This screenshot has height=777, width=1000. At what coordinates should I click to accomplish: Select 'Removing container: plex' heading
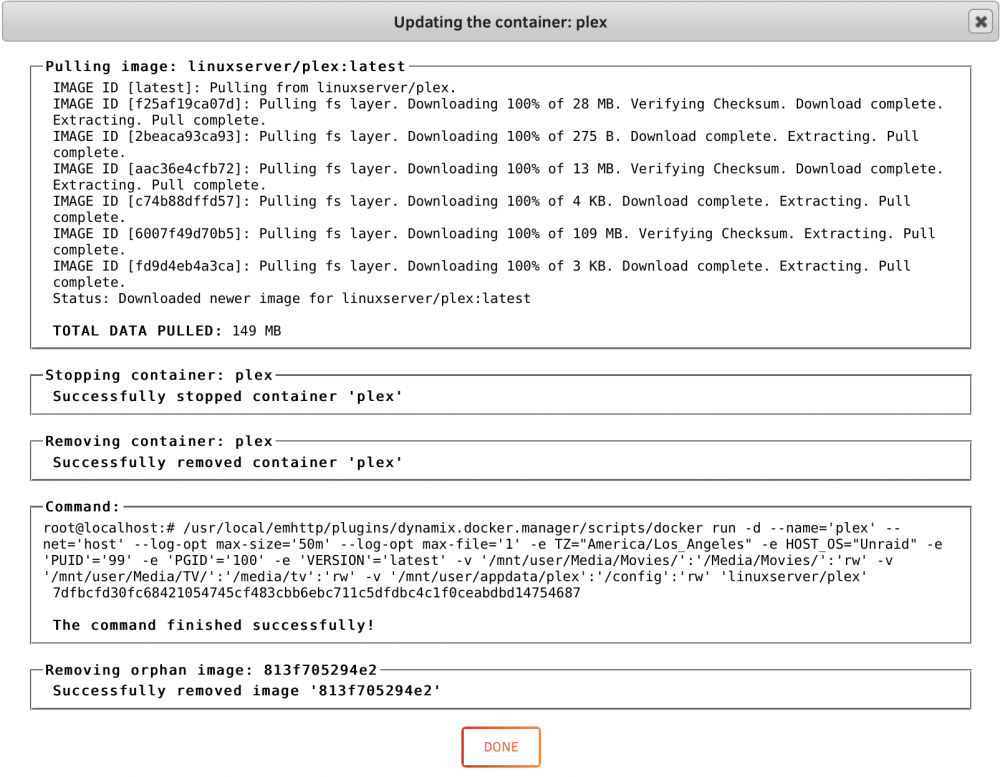coord(159,441)
